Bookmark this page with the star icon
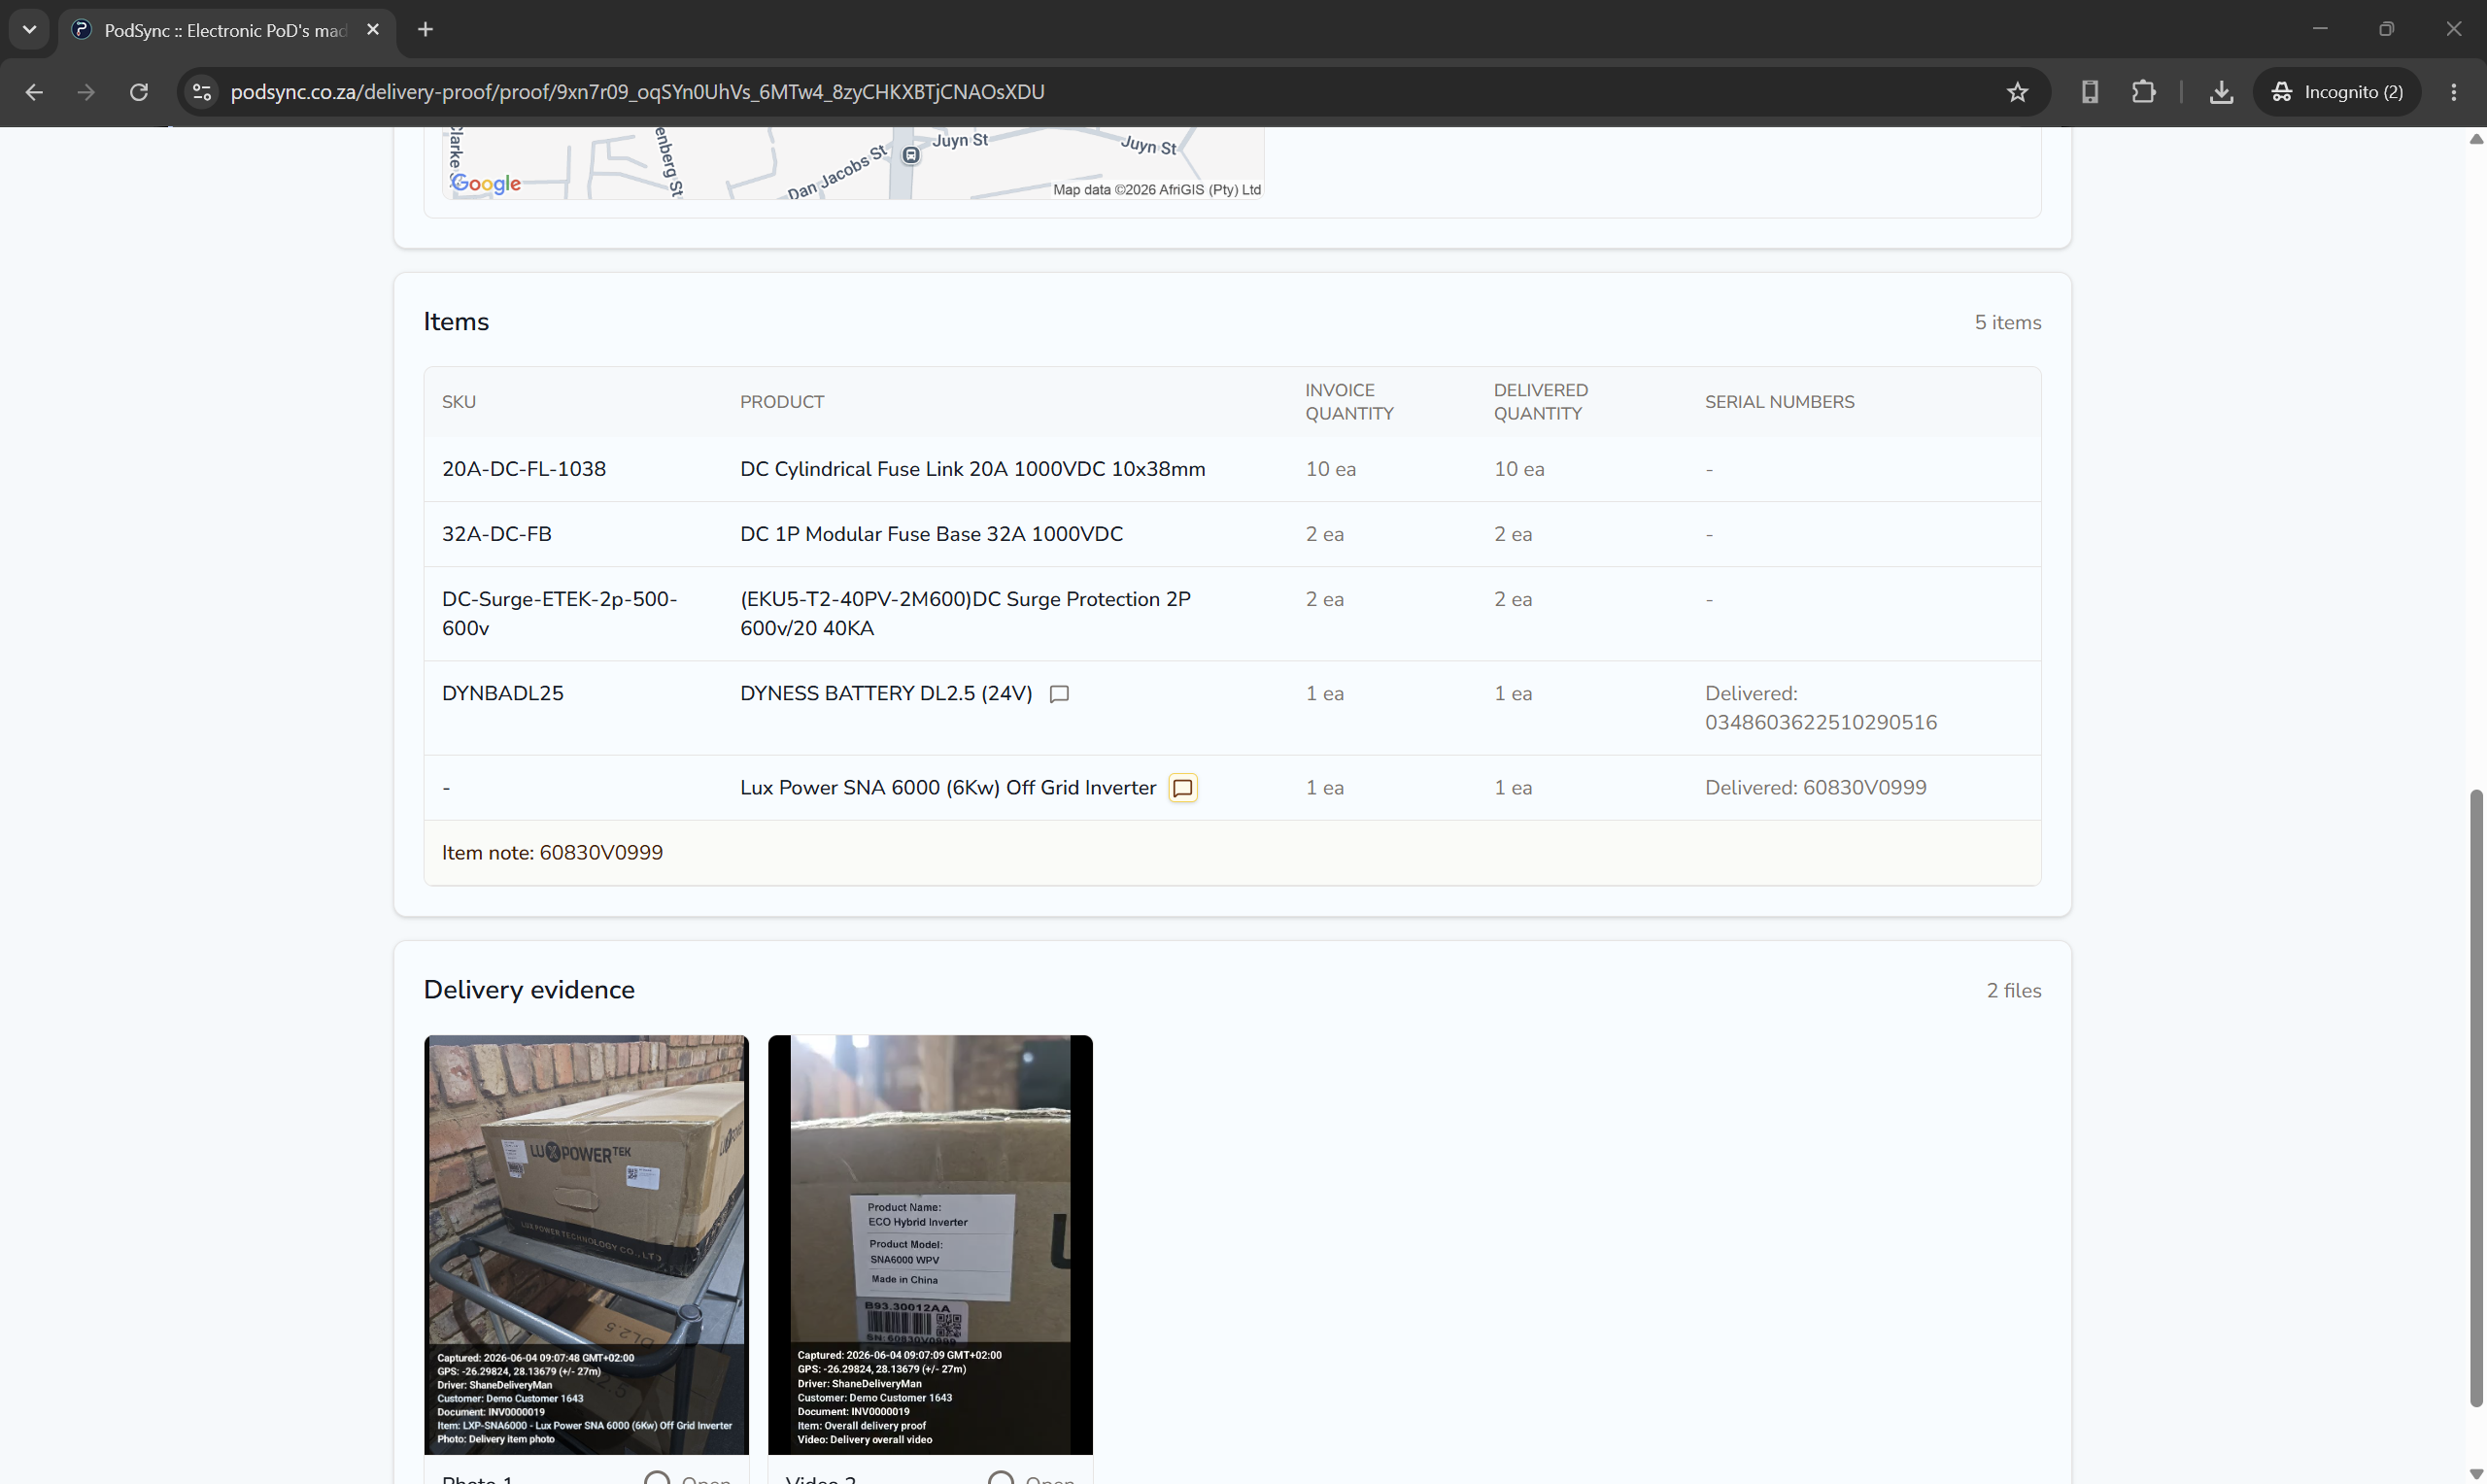Image resolution: width=2487 pixels, height=1484 pixels. [x=2017, y=92]
